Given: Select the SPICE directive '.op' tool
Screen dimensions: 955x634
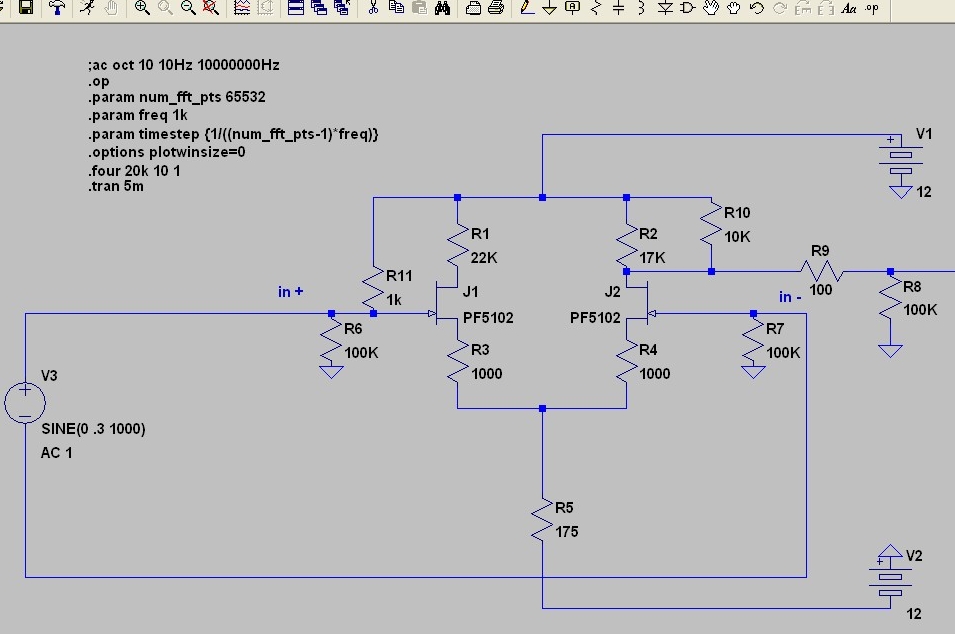Looking at the screenshot, I should (872, 7).
